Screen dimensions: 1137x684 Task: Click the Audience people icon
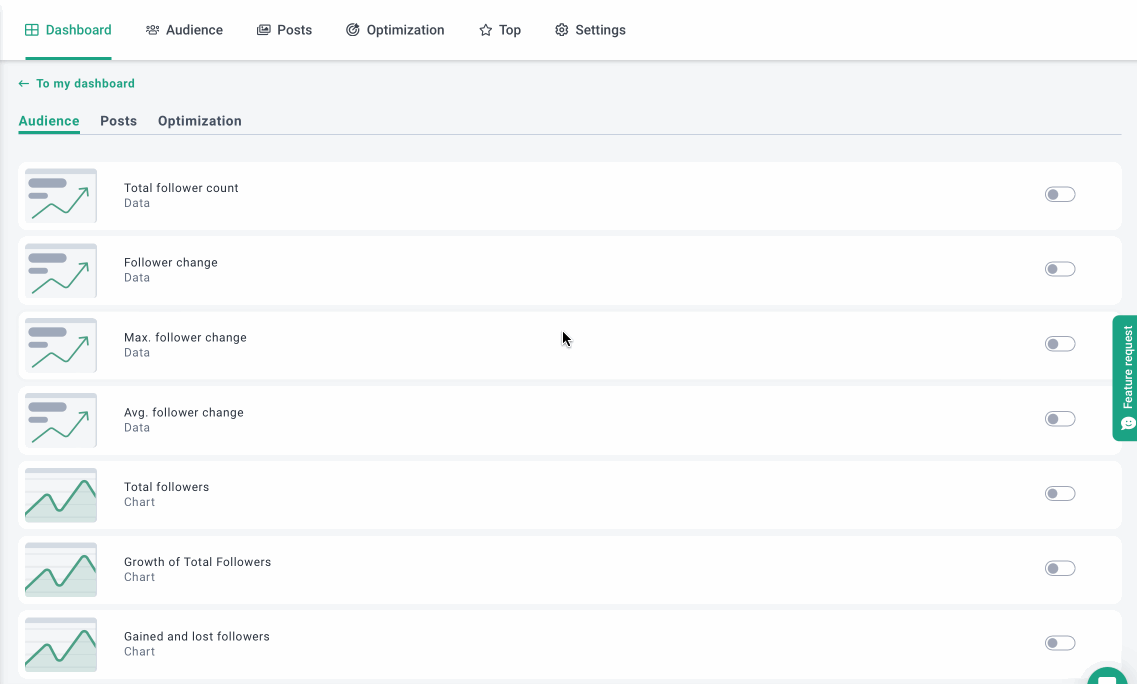152,30
